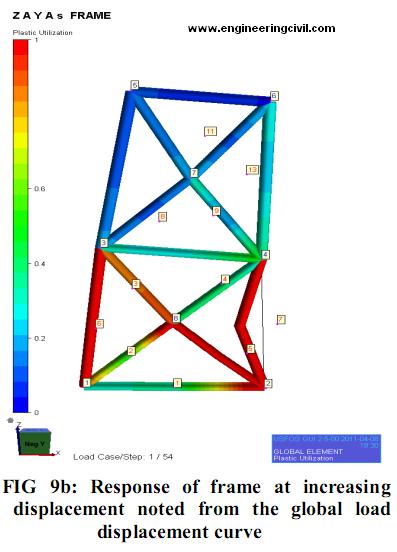Select node label 3 at left mid joint
The width and height of the screenshot is (397, 552).
pos(104,243)
